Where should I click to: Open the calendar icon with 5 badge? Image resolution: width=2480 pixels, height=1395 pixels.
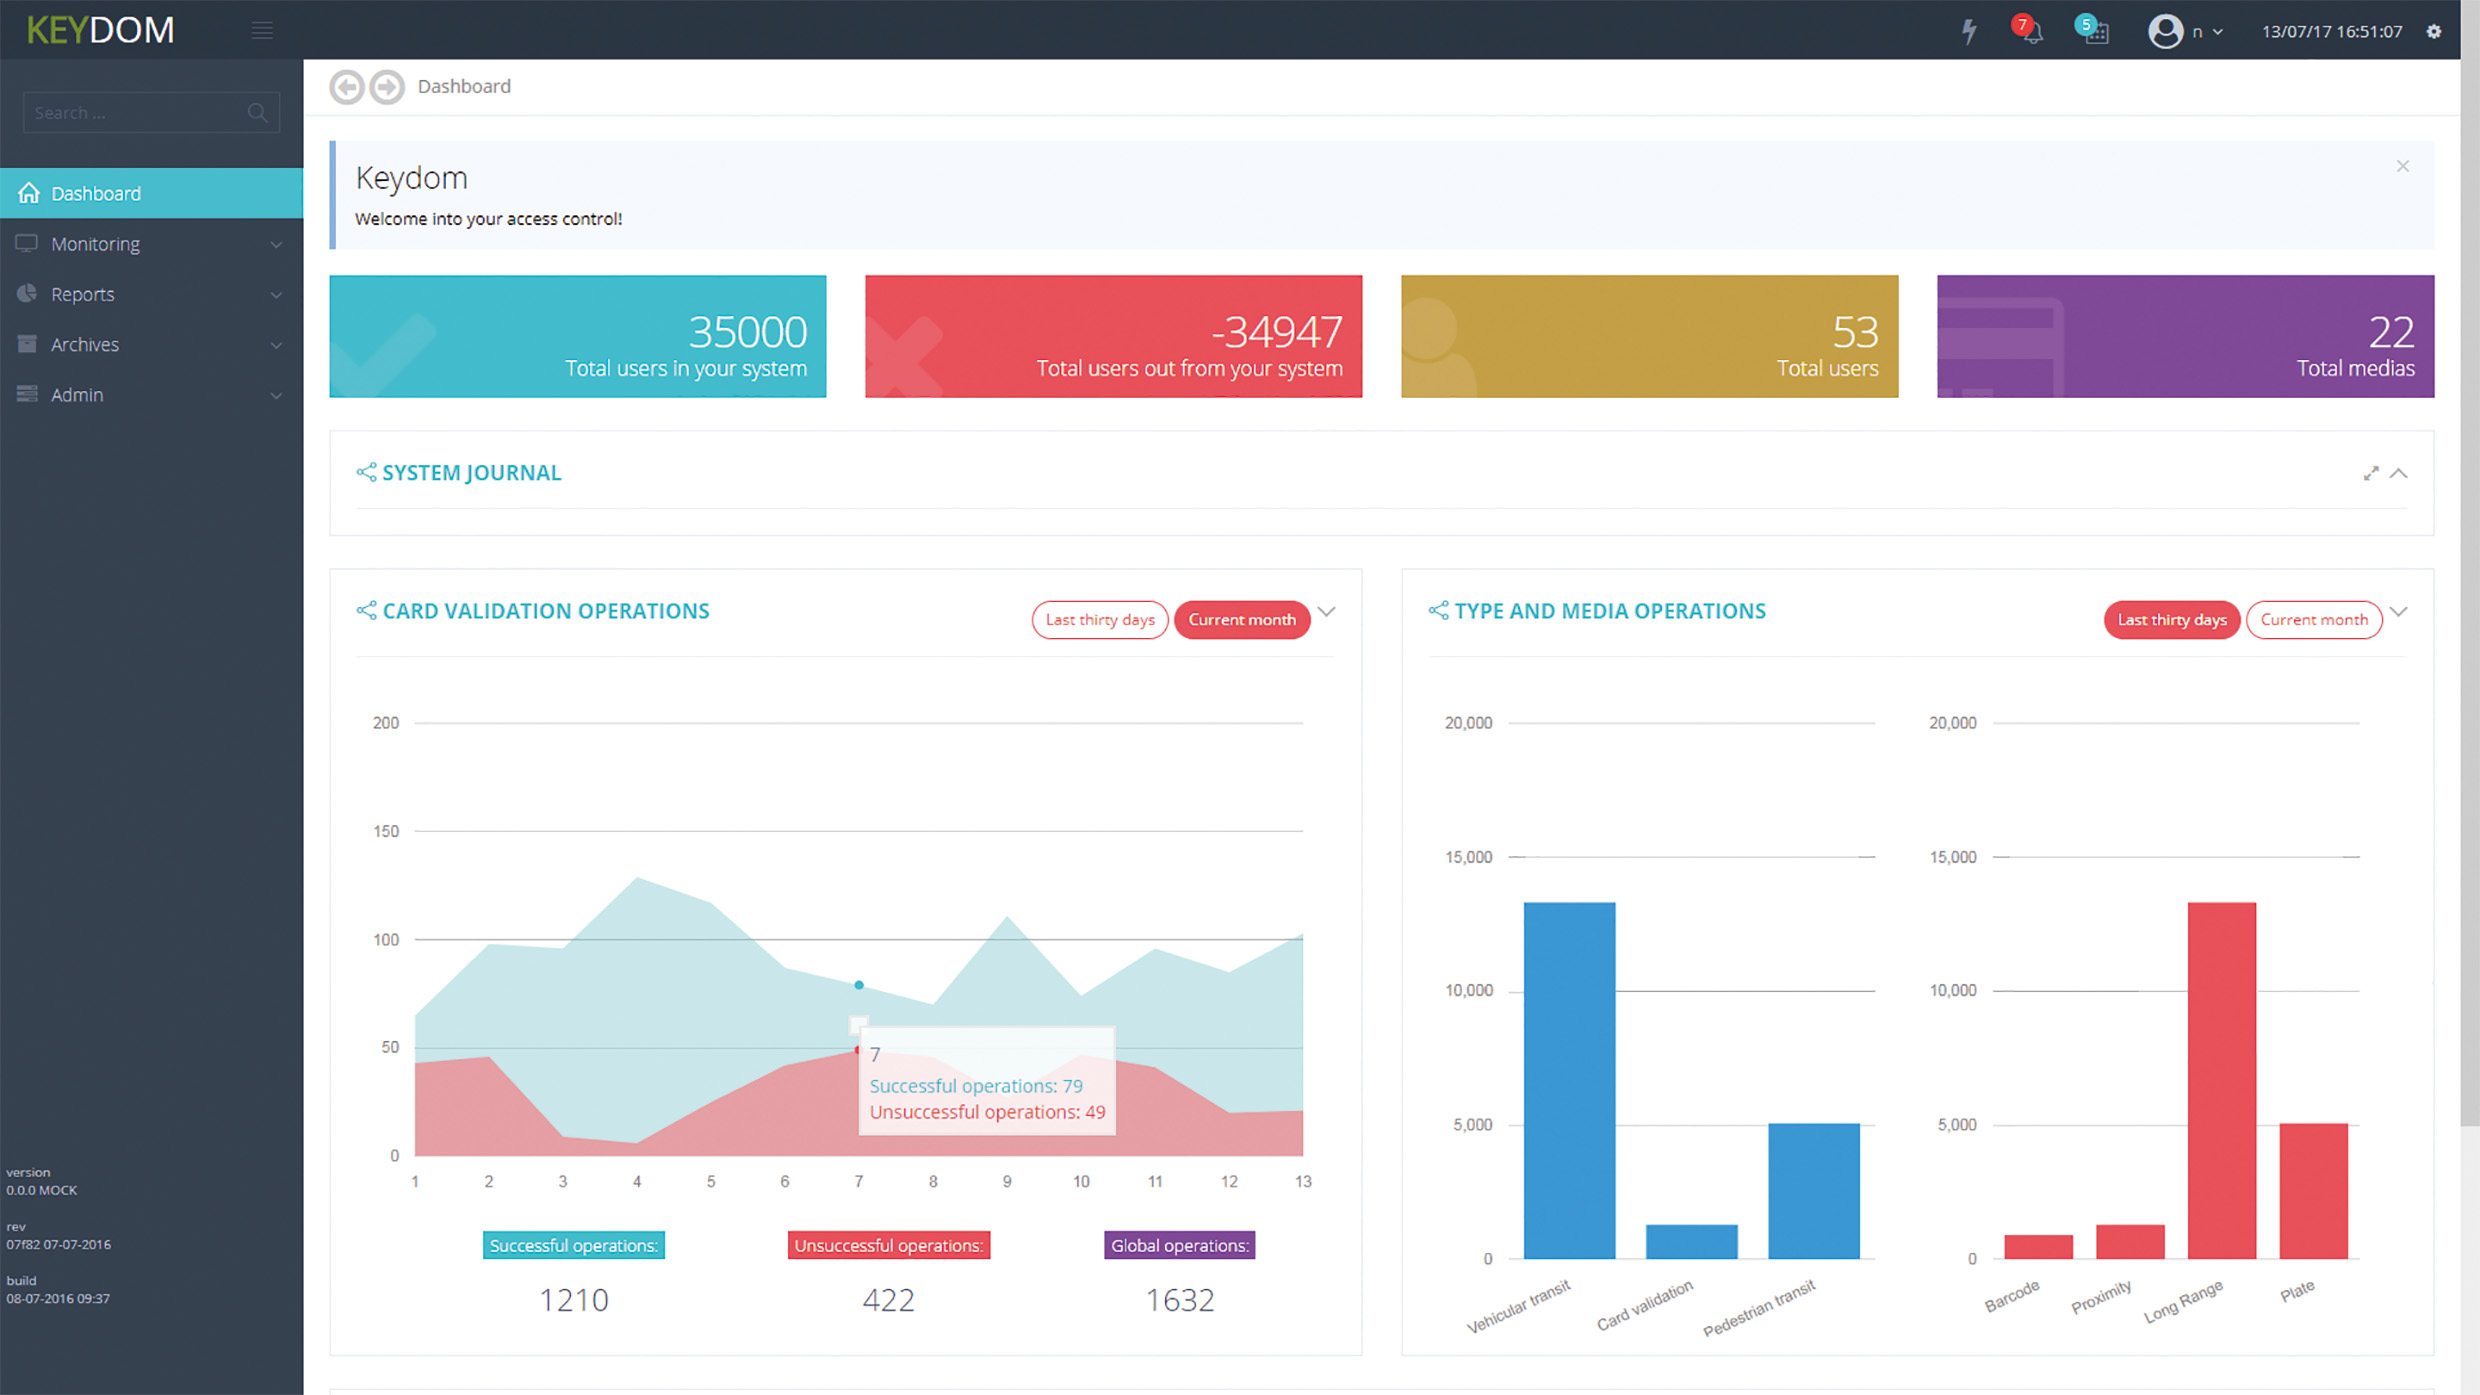(2093, 29)
